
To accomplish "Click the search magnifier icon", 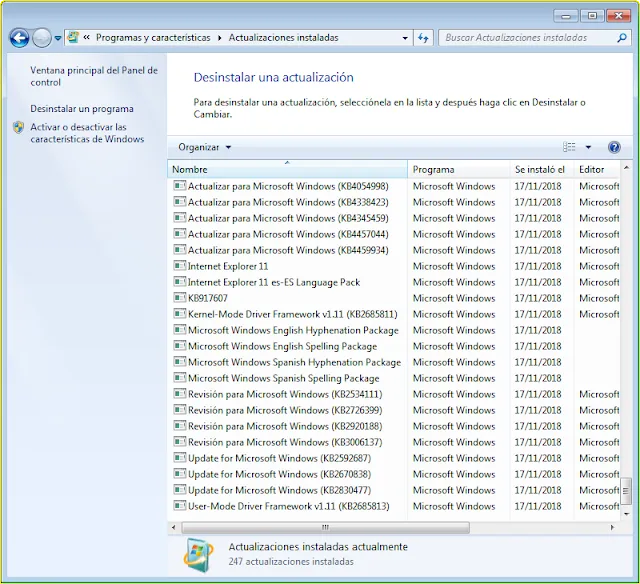I will (x=622, y=38).
